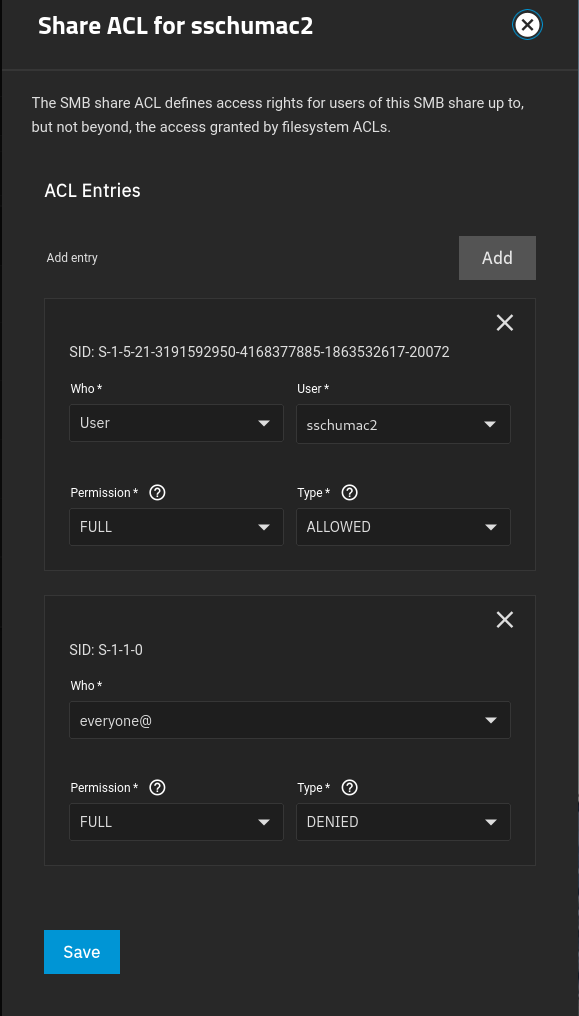The image size is (579, 1016).
Task: Show help for everyone@ entry's Type field
Action: pyautogui.click(x=350, y=788)
